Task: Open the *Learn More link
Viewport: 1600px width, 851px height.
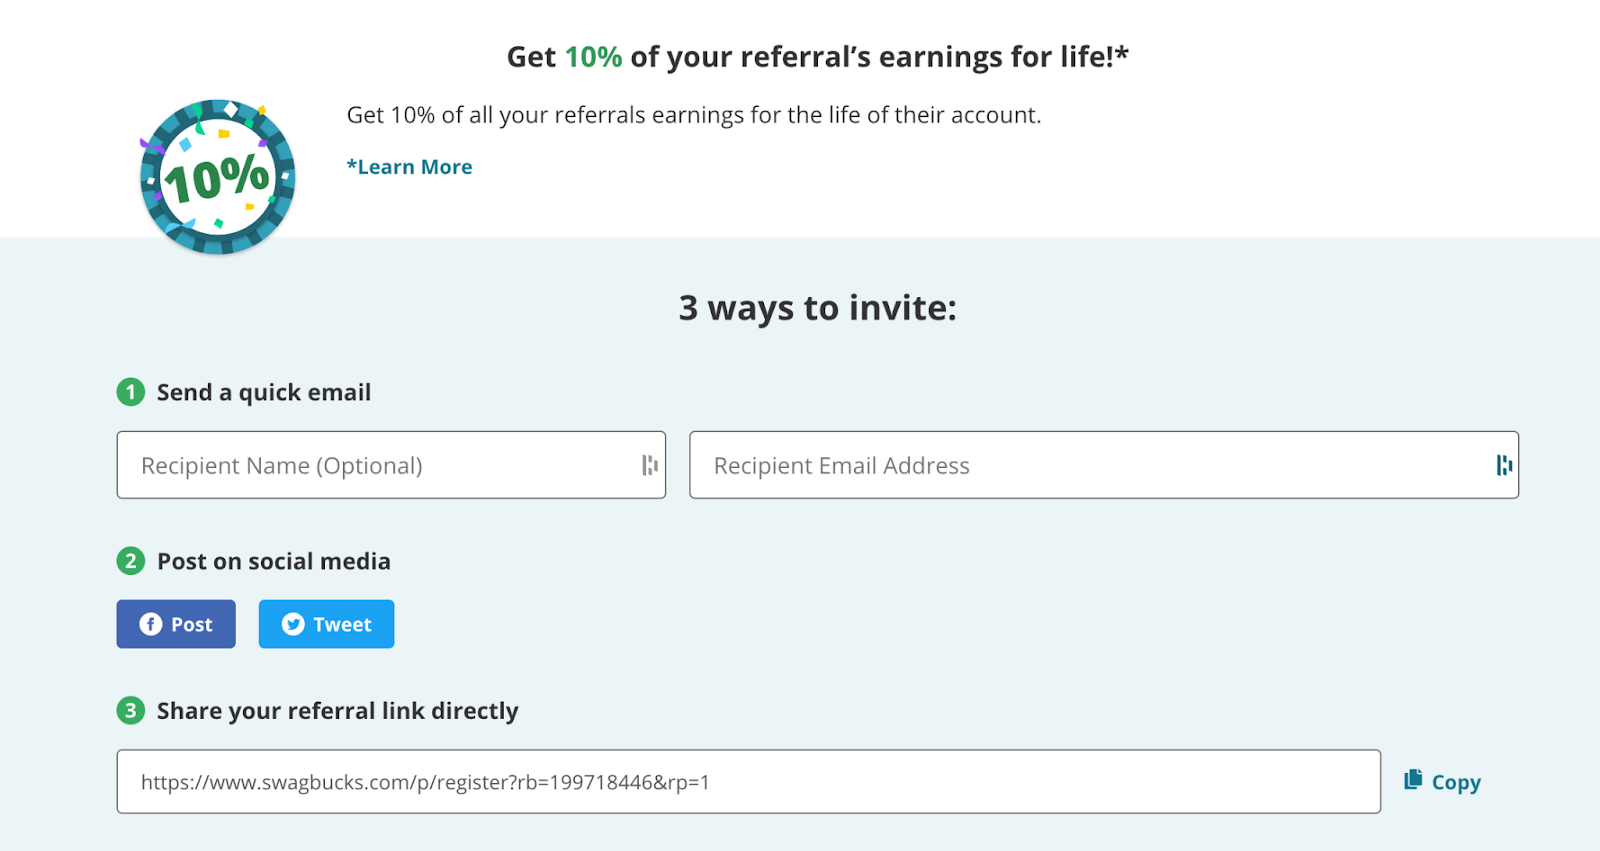Action: click(x=409, y=166)
